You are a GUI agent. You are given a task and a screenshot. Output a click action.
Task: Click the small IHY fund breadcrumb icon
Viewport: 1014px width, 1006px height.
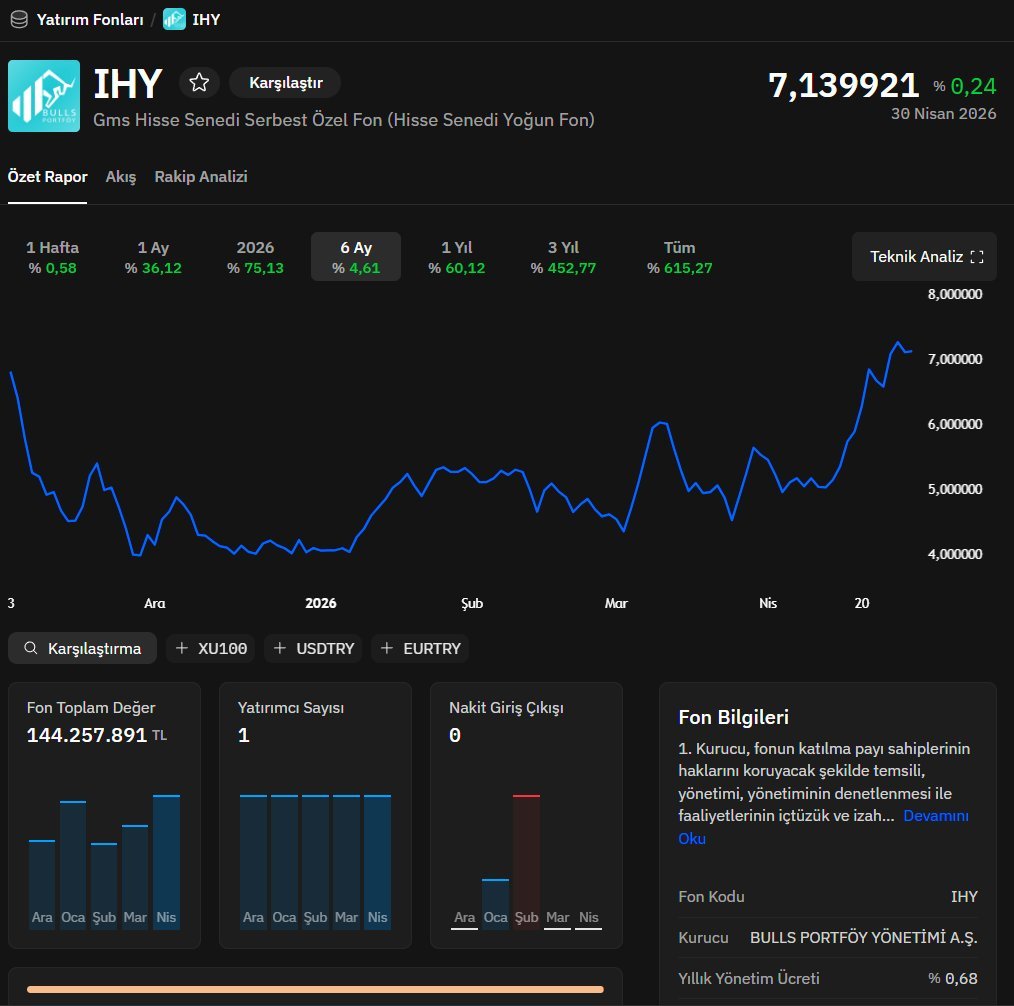(x=174, y=19)
